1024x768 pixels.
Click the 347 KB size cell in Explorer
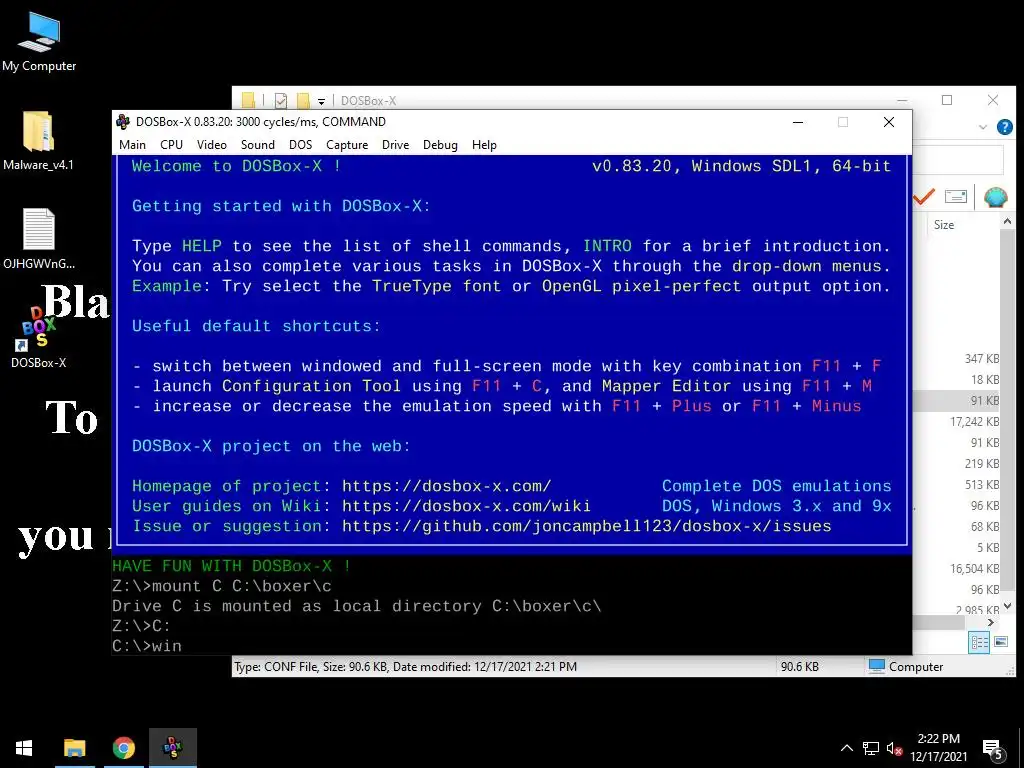point(982,359)
